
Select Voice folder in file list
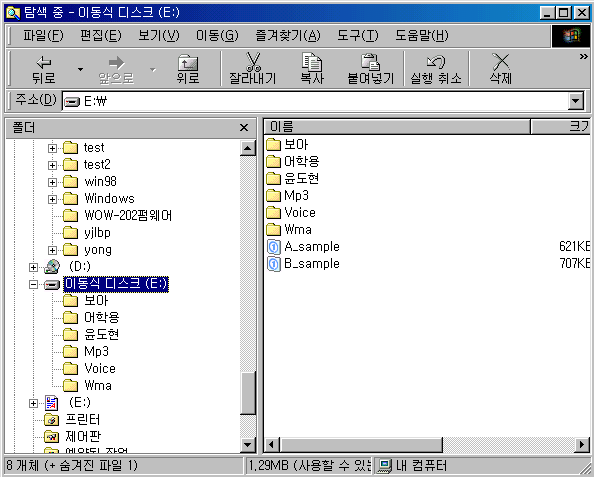pyautogui.click(x=300, y=213)
